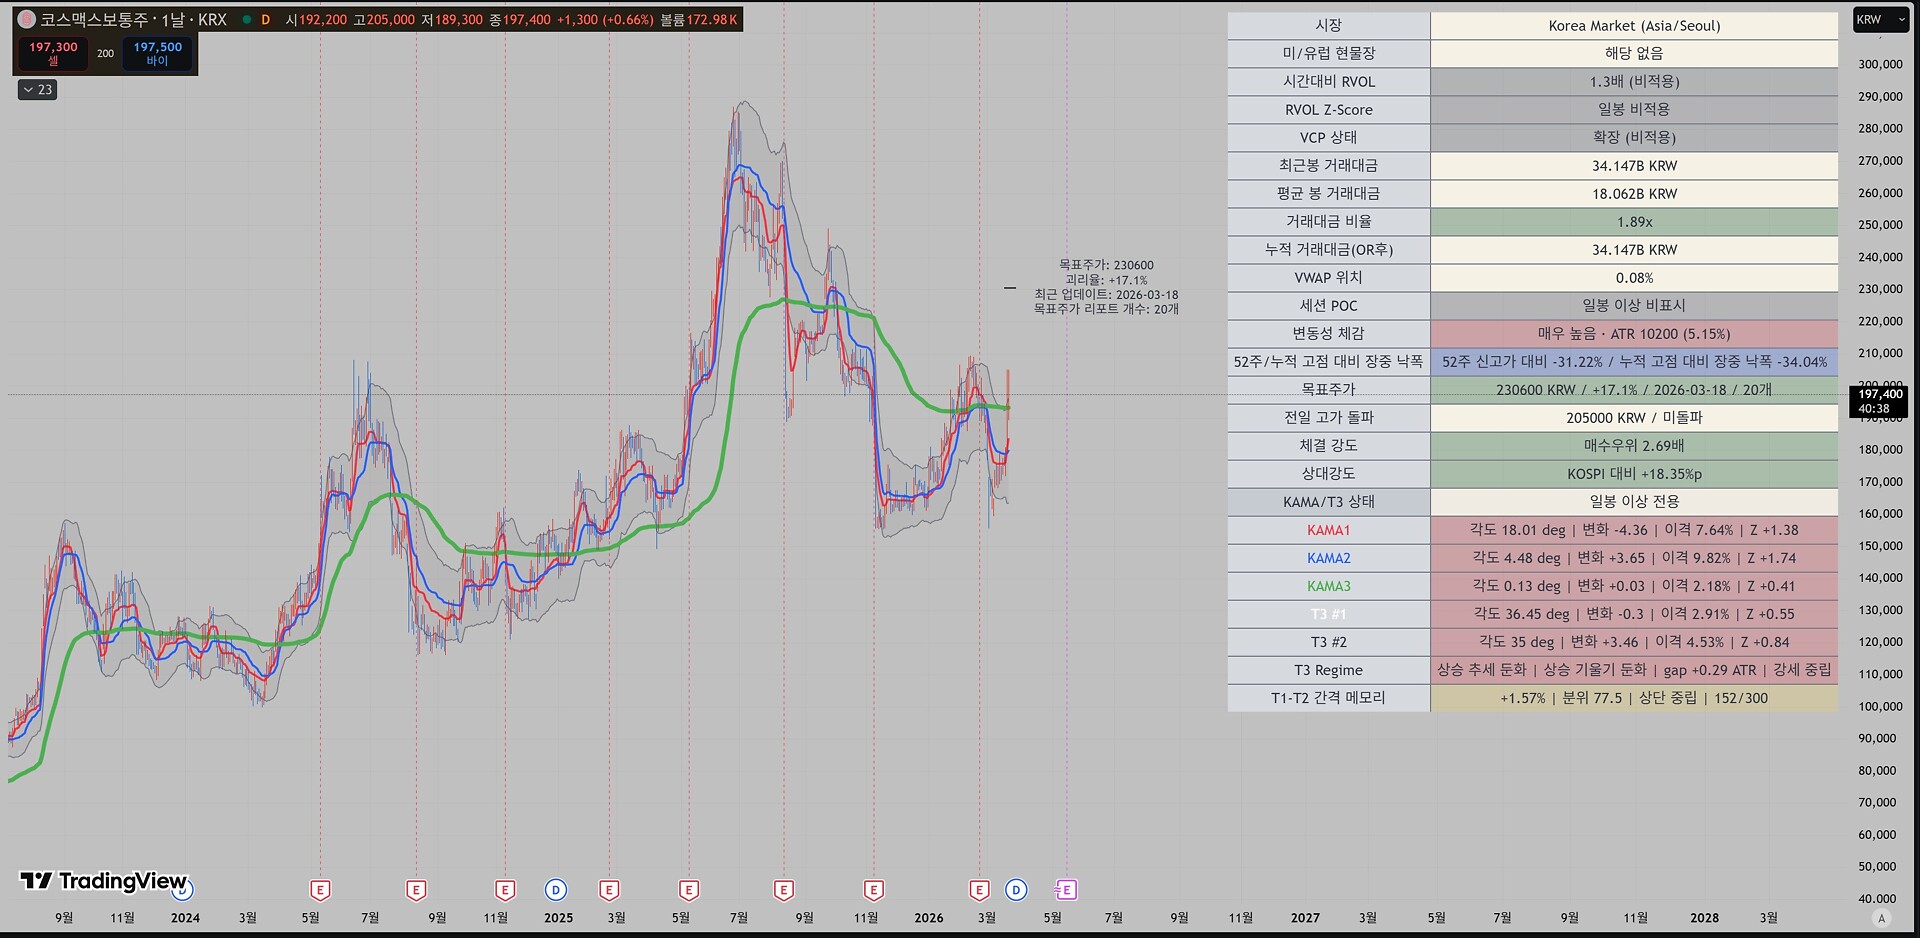
Task: Click the 목표주가 230600 target price label
Action: 1106,266
